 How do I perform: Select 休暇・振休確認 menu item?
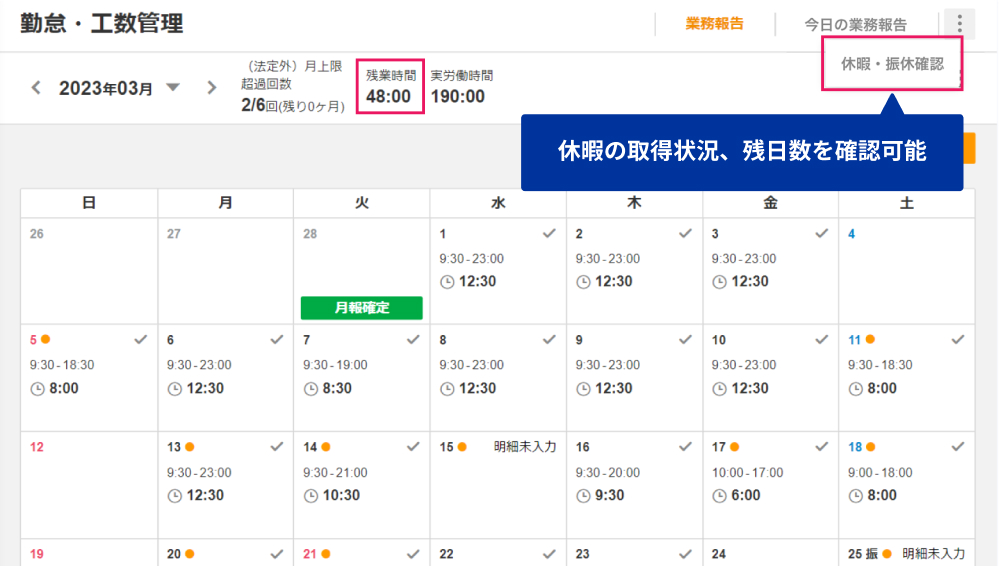tap(892, 64)
